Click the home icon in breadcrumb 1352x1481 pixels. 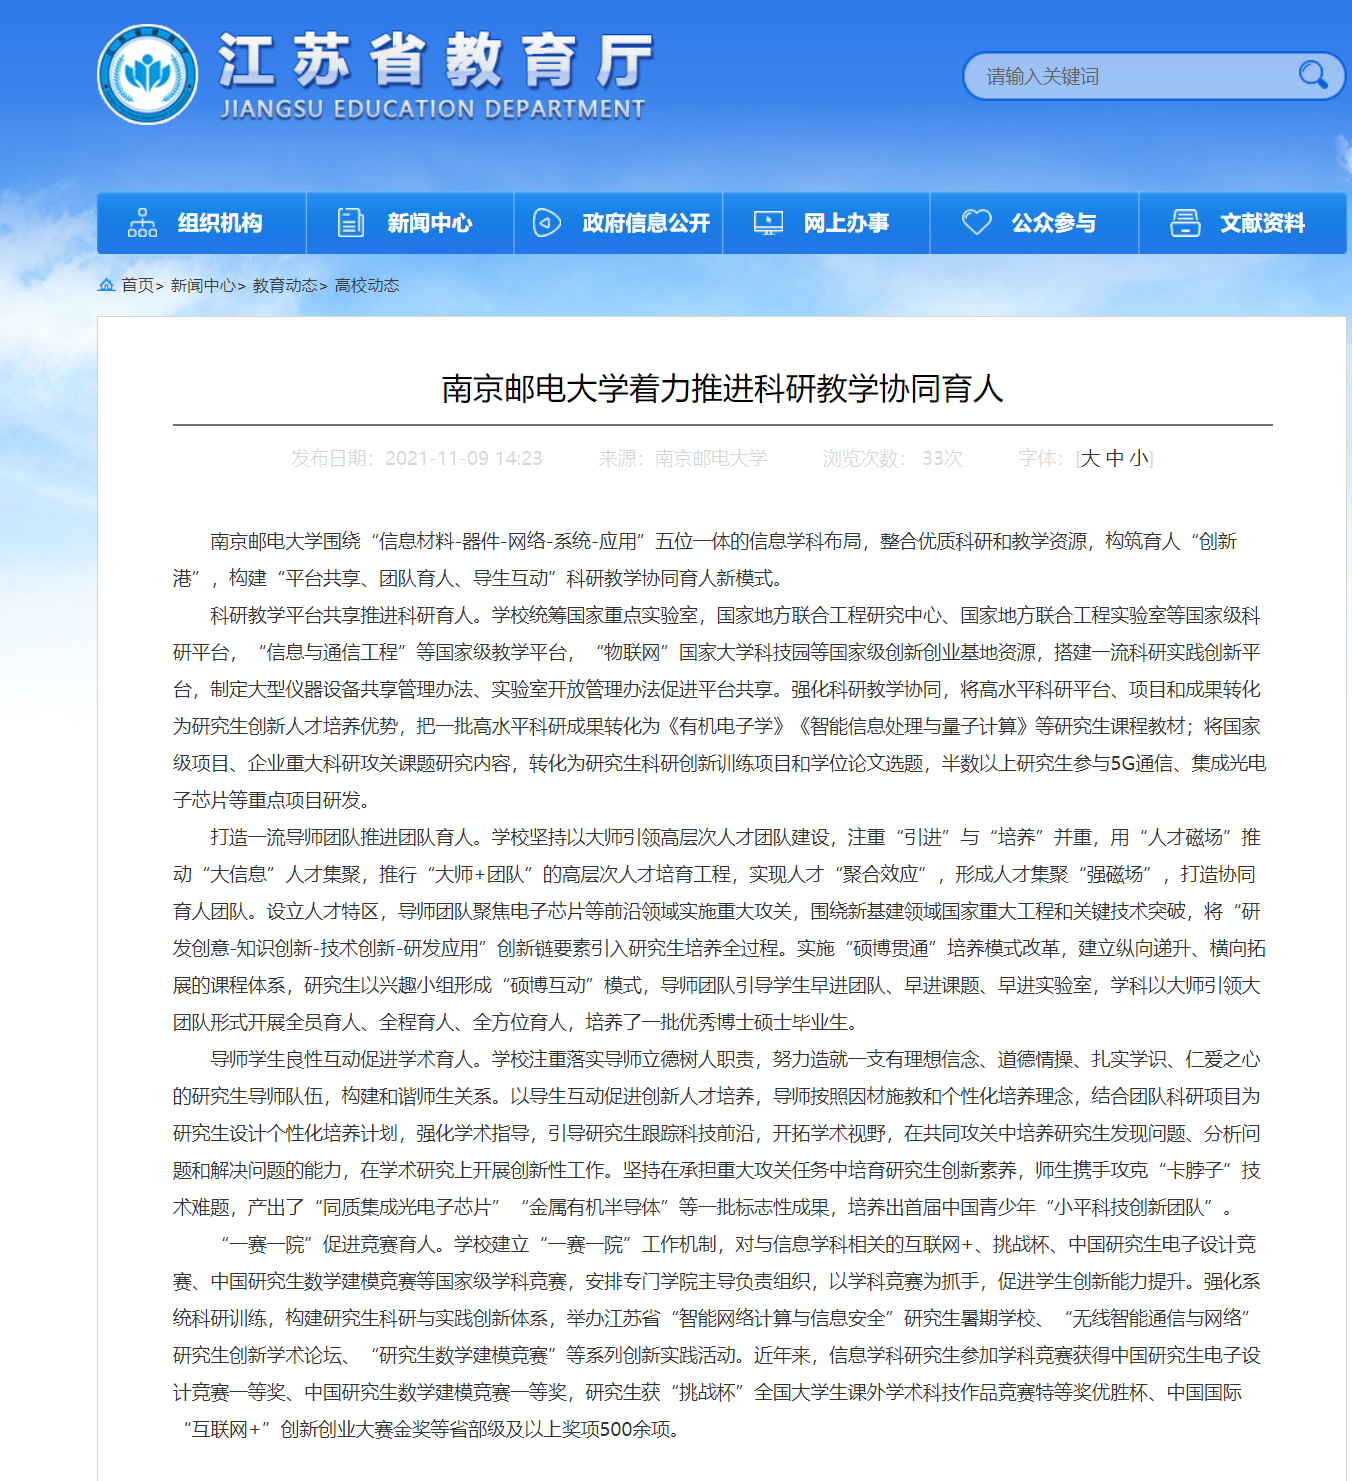tap(106, 285)
